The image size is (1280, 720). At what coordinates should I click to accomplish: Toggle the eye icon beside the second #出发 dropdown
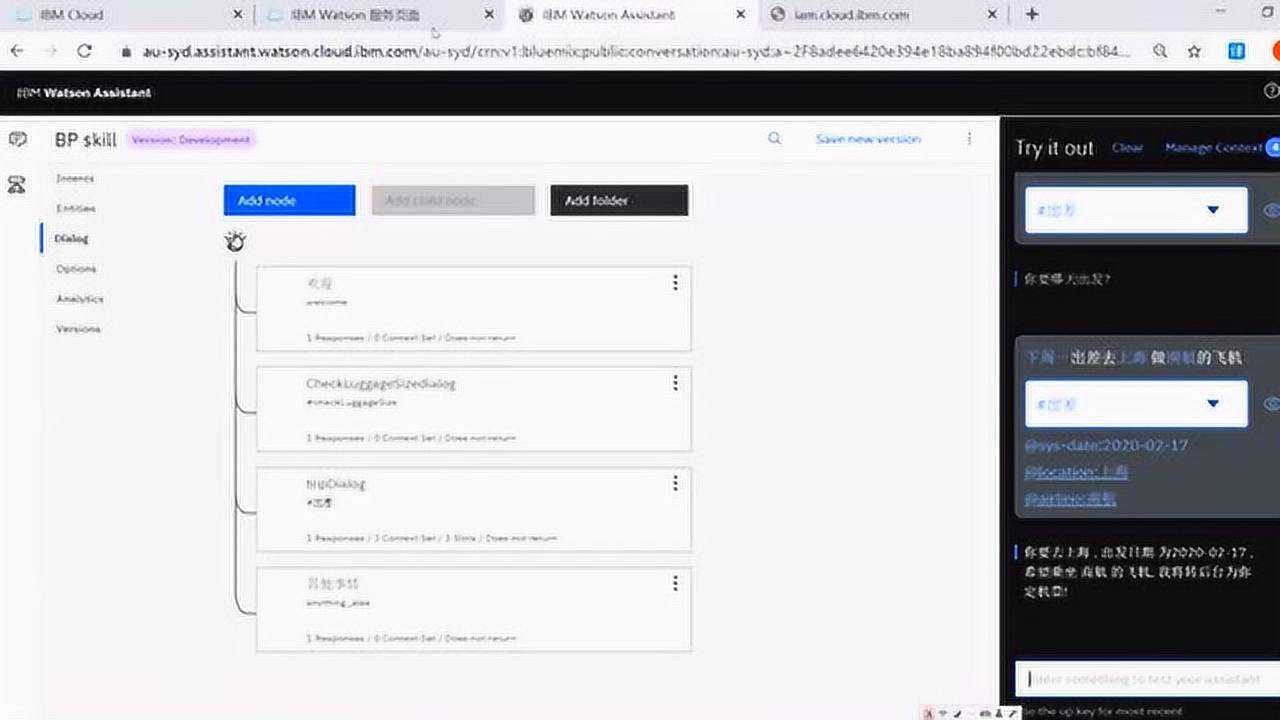pyautogui.click(x=1271, y=403)
